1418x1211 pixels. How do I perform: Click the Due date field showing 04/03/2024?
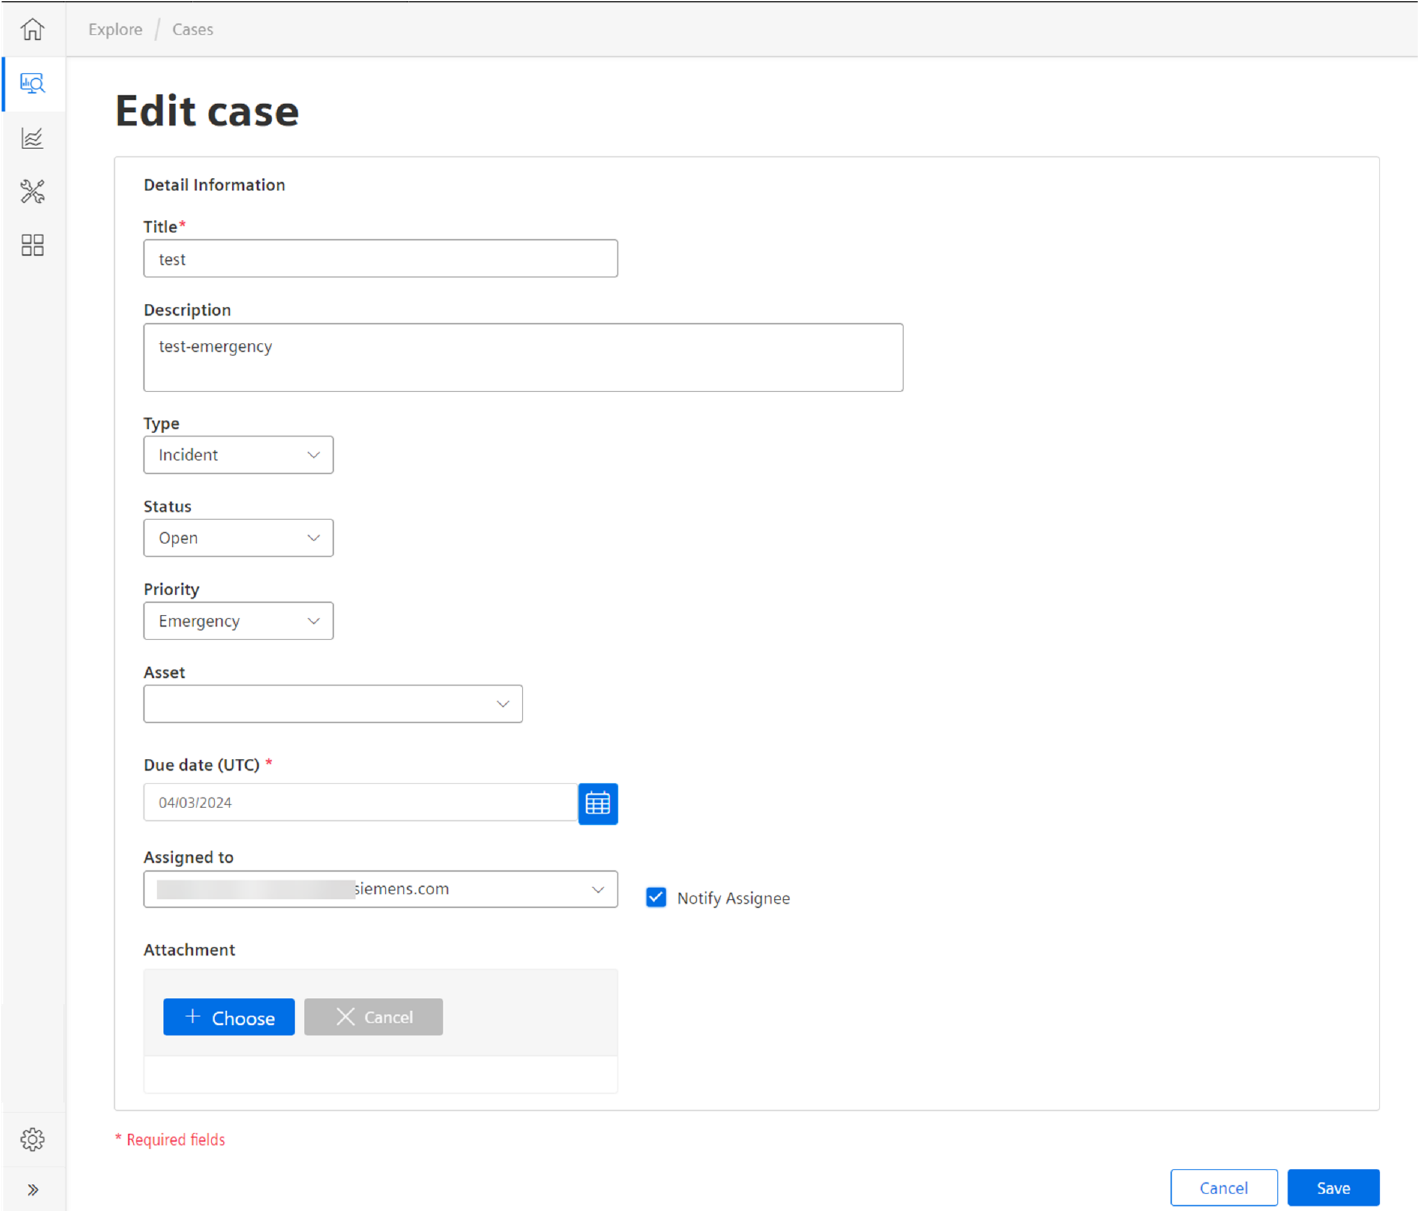(360, 802)
